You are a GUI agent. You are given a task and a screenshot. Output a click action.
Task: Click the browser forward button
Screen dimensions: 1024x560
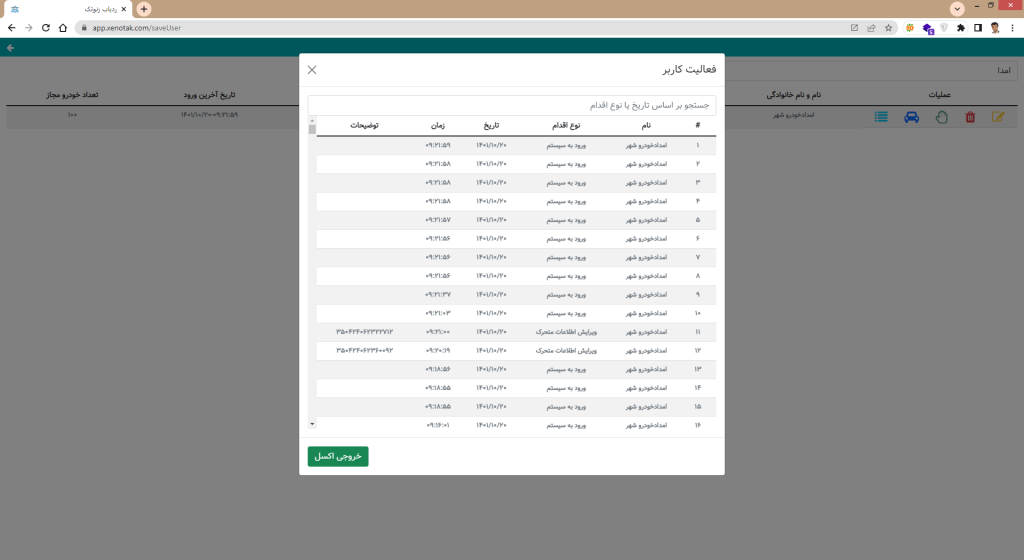coord(28,27)
